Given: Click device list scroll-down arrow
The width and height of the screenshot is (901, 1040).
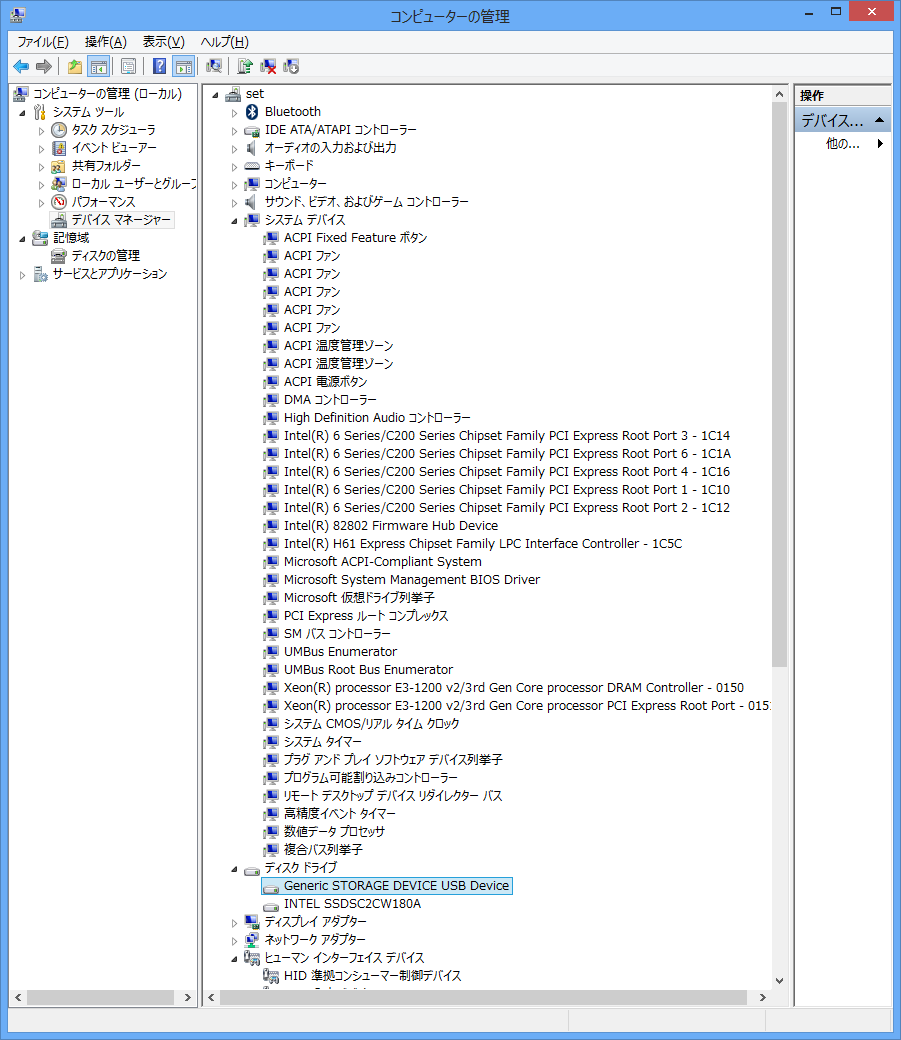Looking at the screenshot, I should coord(780,980).
